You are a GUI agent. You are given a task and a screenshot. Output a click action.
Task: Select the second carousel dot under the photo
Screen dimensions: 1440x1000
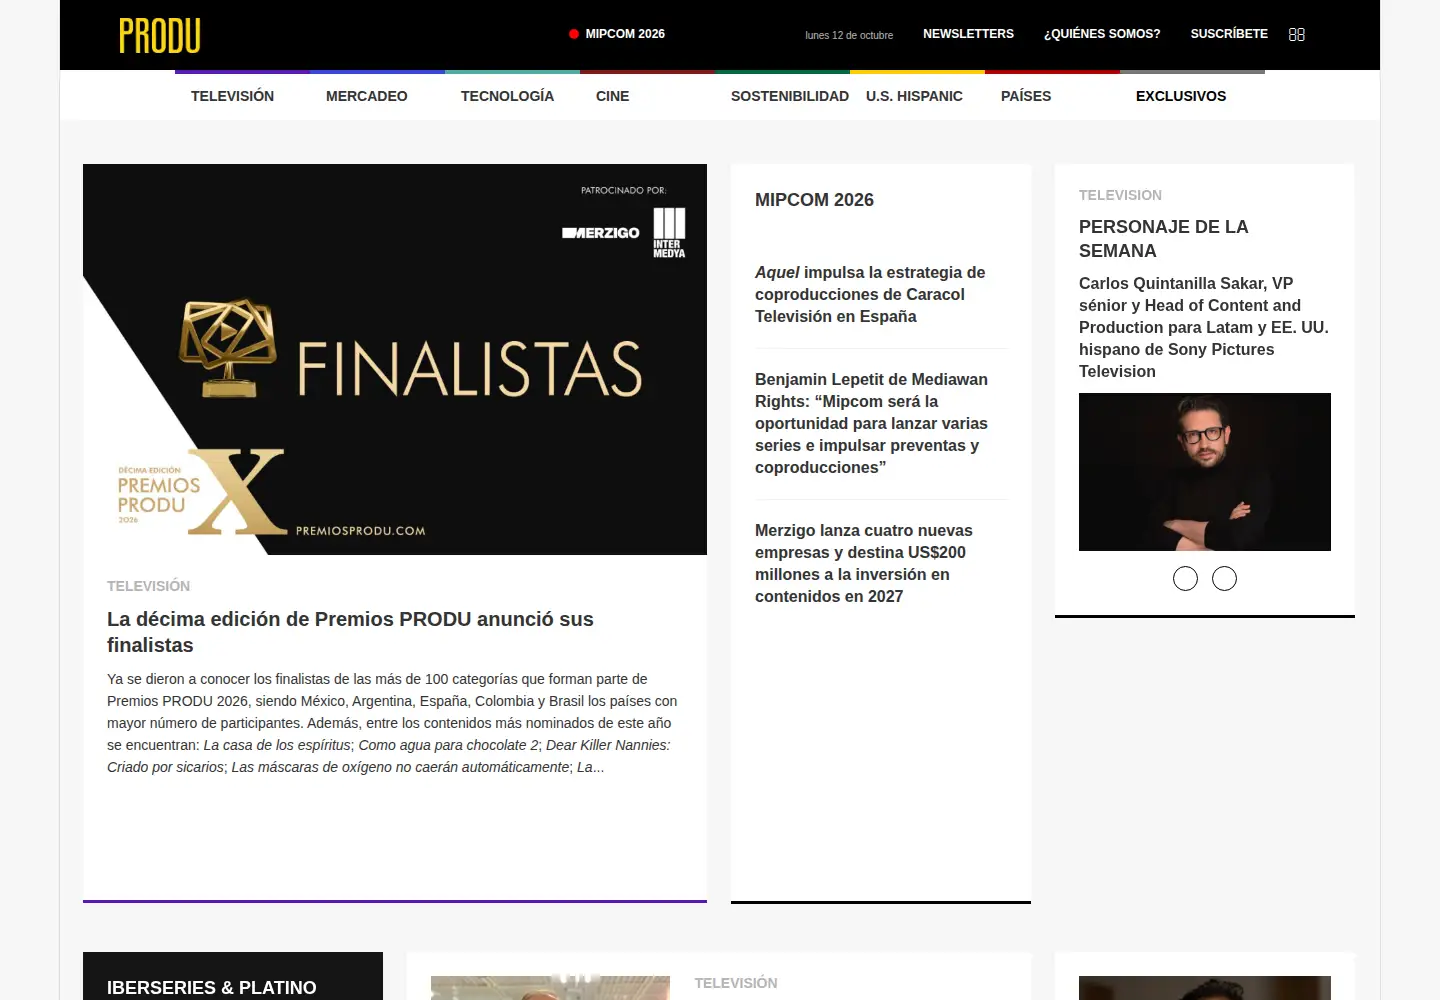click(x=1224, y=579)
